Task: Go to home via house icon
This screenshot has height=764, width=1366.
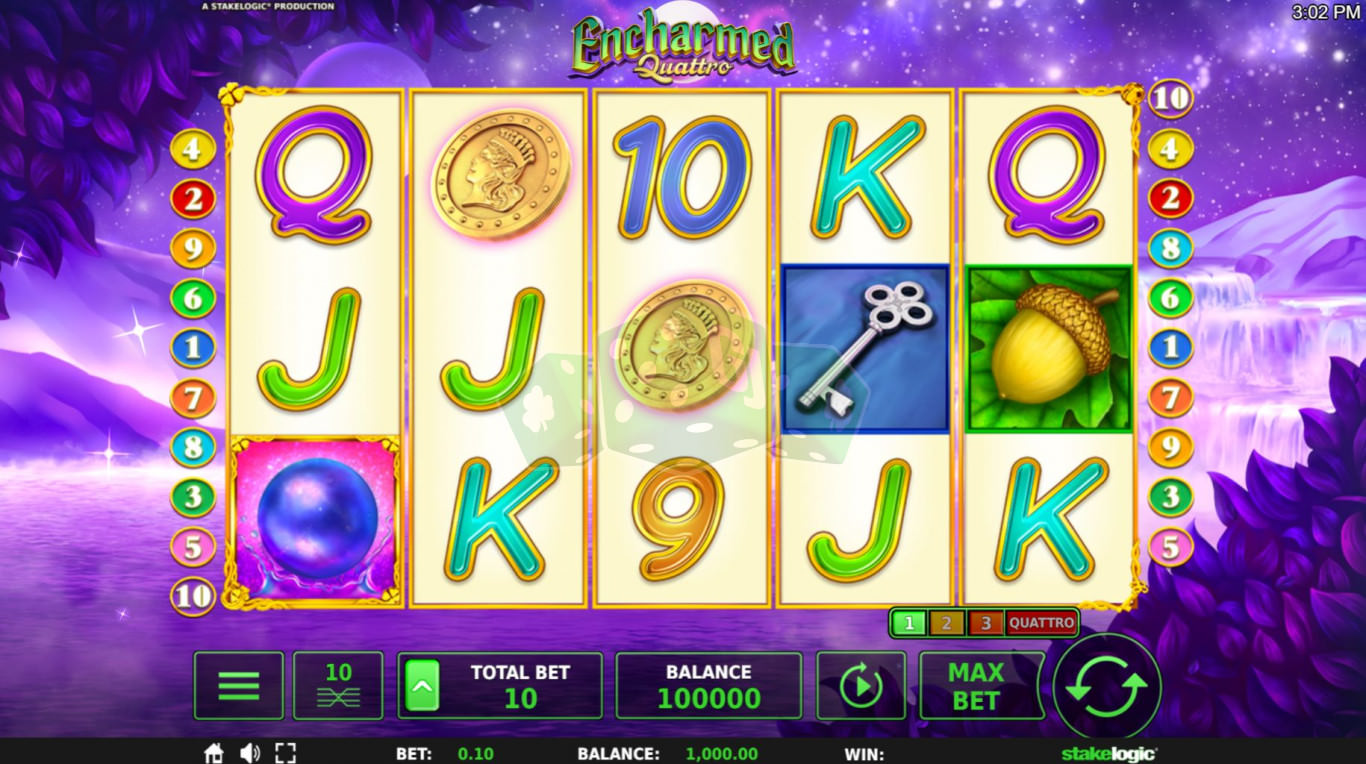Action: pyautogui.click(x=213, y=753)
